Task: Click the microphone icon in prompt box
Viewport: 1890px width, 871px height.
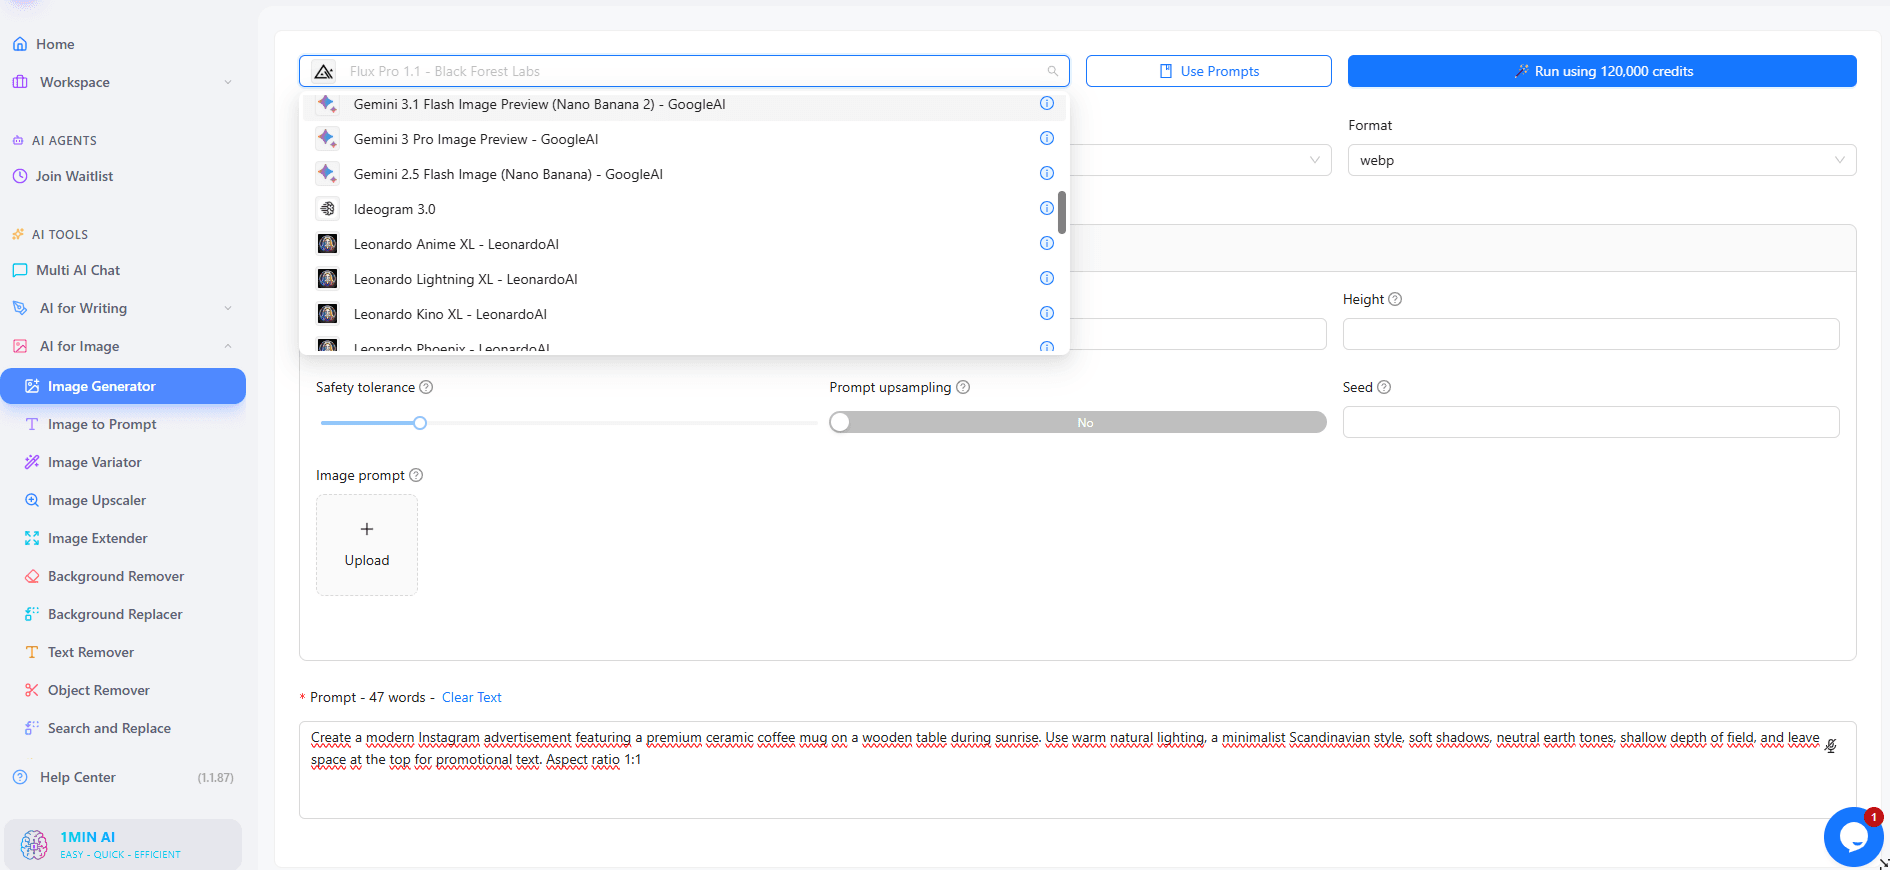Action: coord(1830,746)
